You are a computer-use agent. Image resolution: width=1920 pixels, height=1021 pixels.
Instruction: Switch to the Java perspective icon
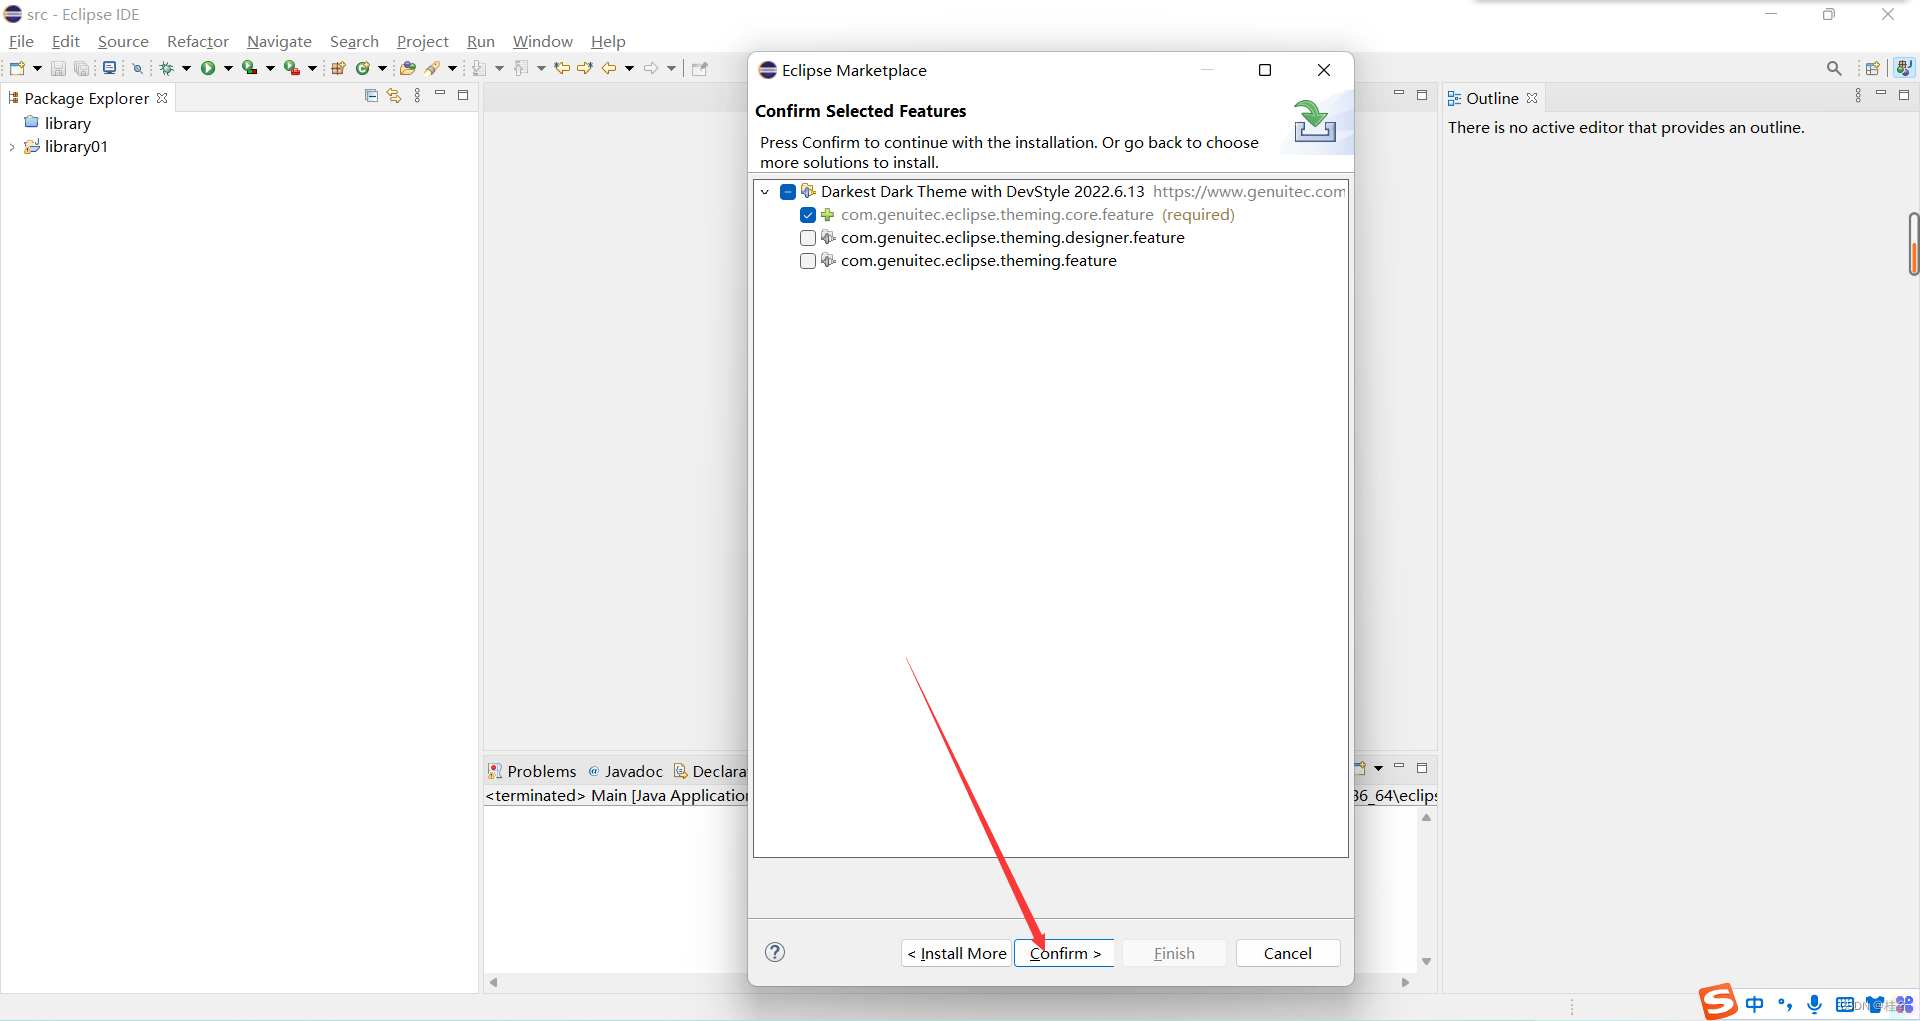click(x=1904, y=68)
